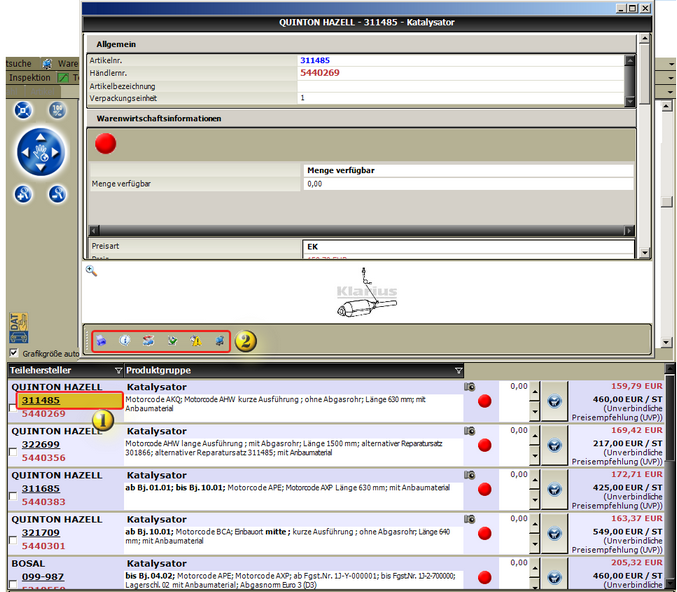Open article link 311485 in list
The image size is (677, 592).
click(x=41, y=400)
